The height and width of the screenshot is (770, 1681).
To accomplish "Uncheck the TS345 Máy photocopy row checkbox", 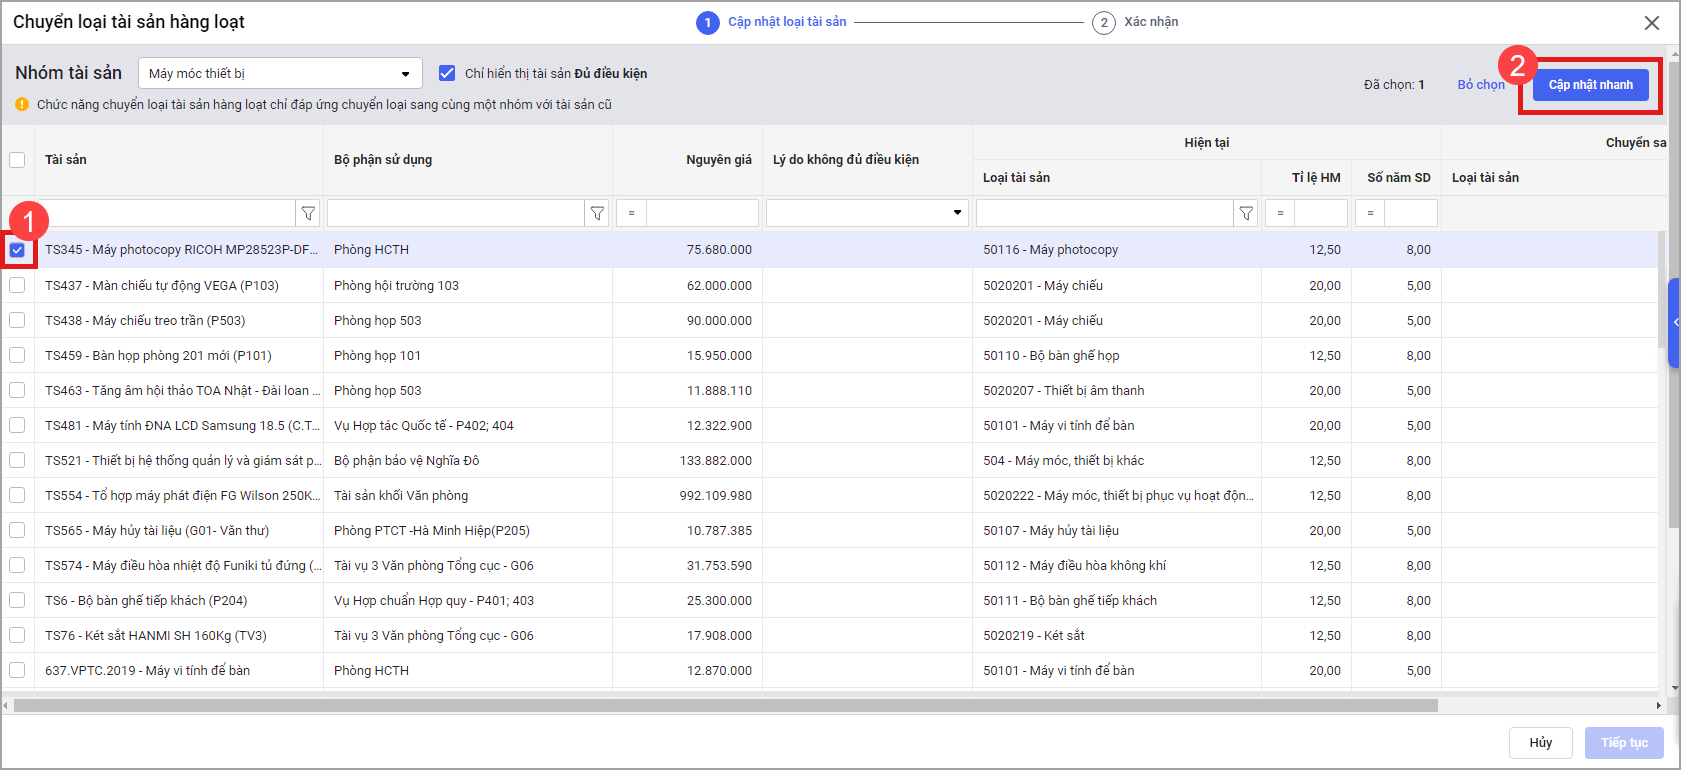I will [x=17, y=250].
